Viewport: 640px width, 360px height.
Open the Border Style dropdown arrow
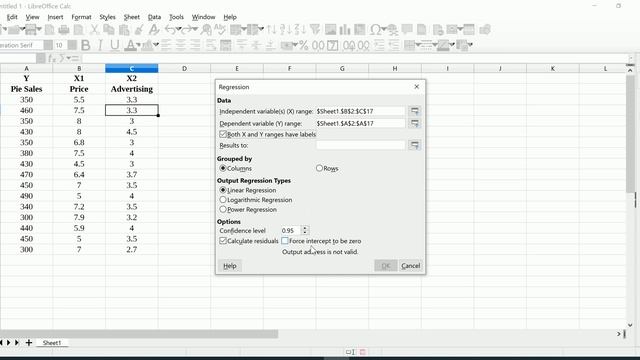click(435, 45)
